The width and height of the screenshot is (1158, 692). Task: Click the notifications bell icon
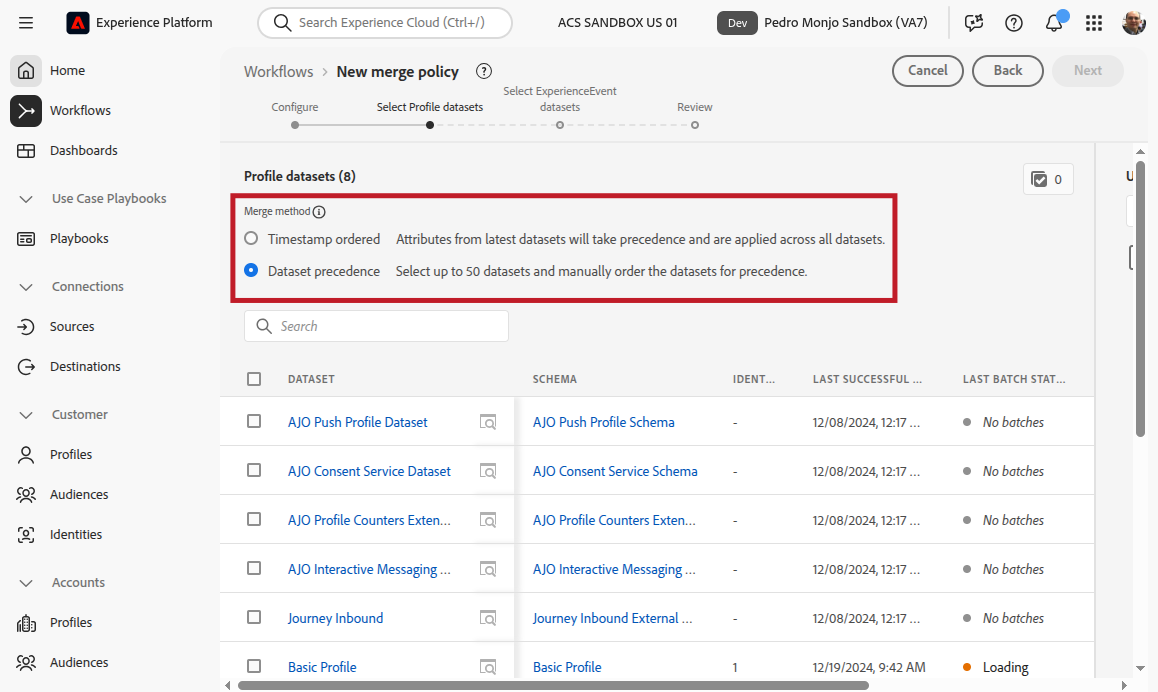point(1054,23)
